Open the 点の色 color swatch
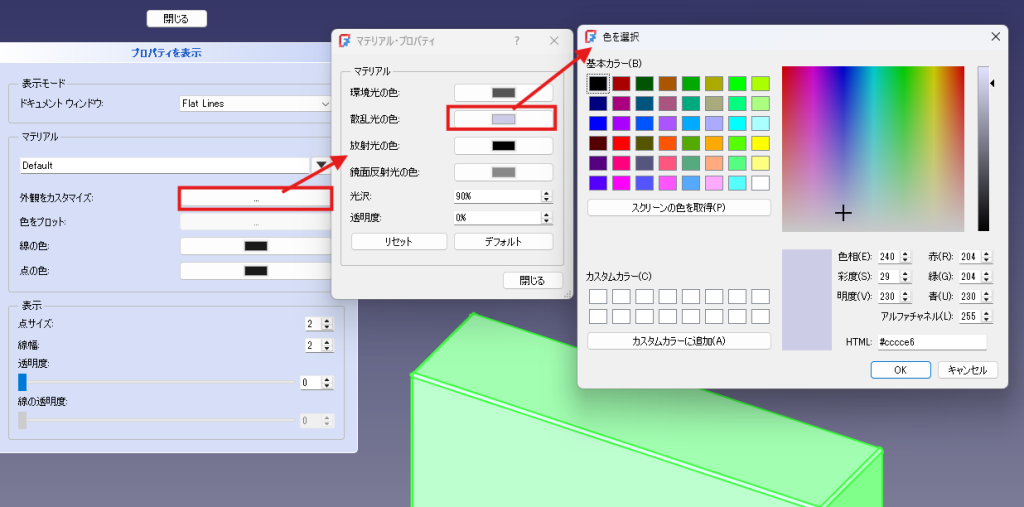 (x=255, y=270)
